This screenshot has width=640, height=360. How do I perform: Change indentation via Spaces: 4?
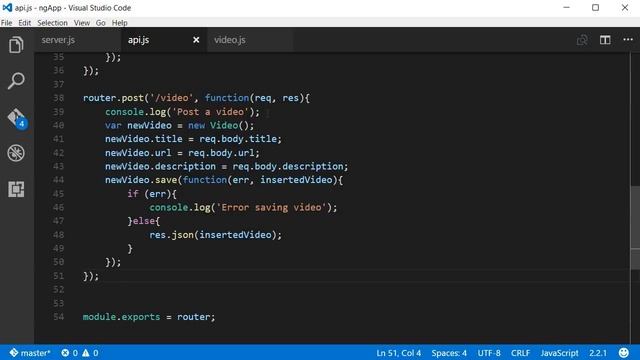coord(449,353)
